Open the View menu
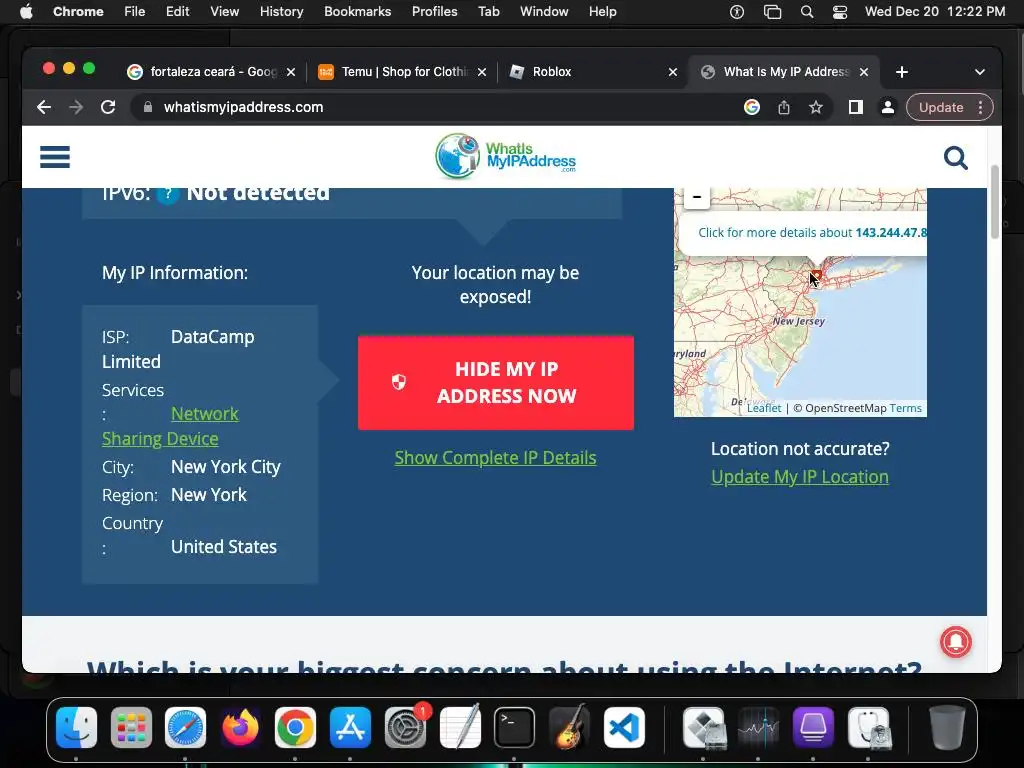The image size is (1024, 768). pos(224,12)
